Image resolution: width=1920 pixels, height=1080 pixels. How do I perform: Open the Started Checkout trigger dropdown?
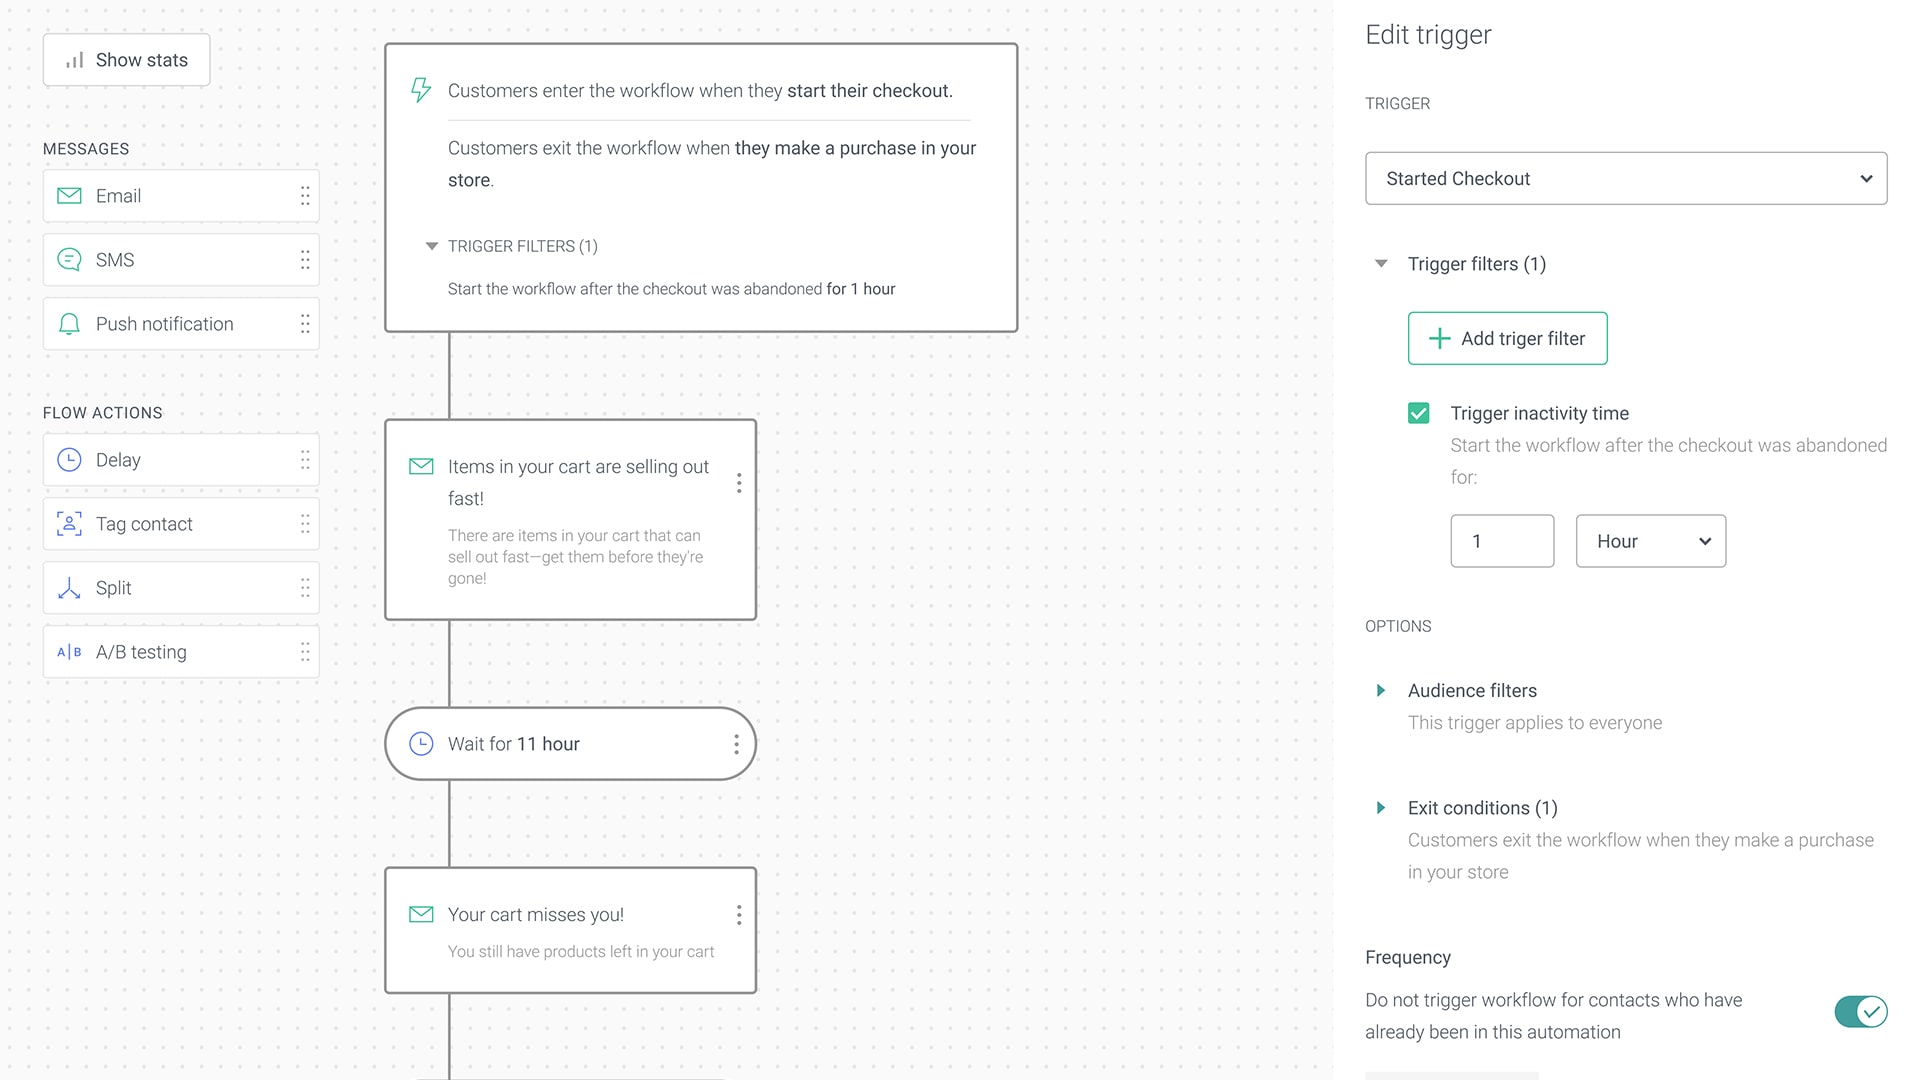pos(1626,179)
